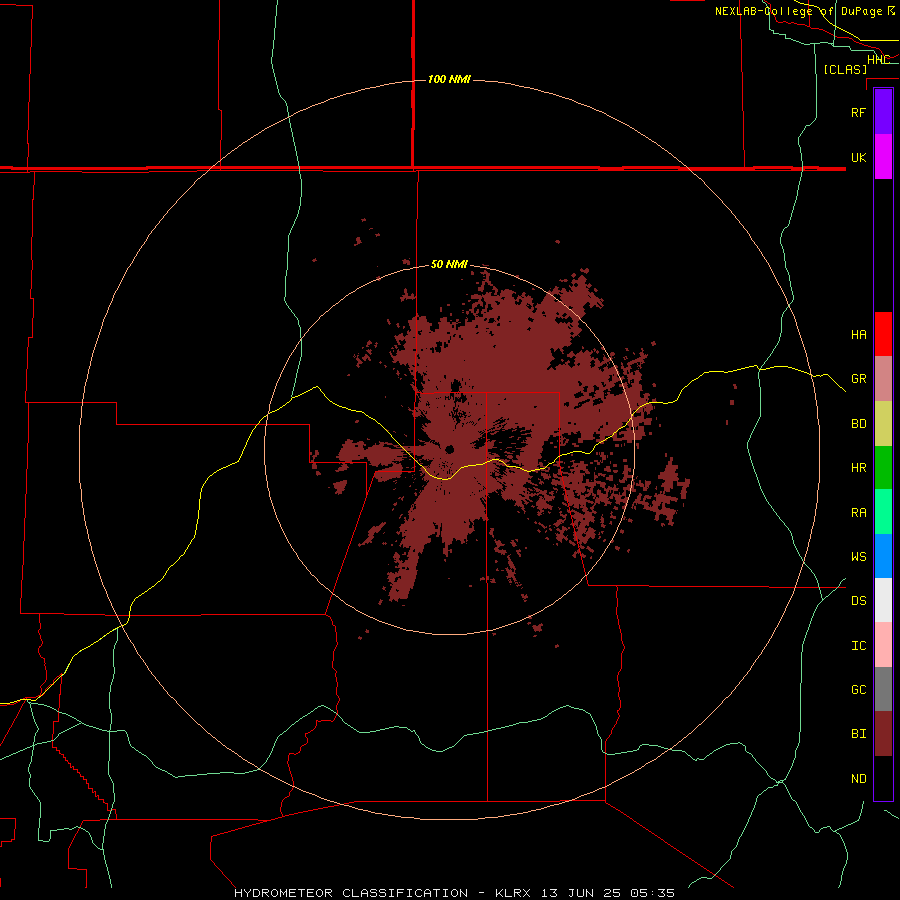The width and height of the screenshot is (900, 900).
Task: Click the BD legend label
Action: 858,424
